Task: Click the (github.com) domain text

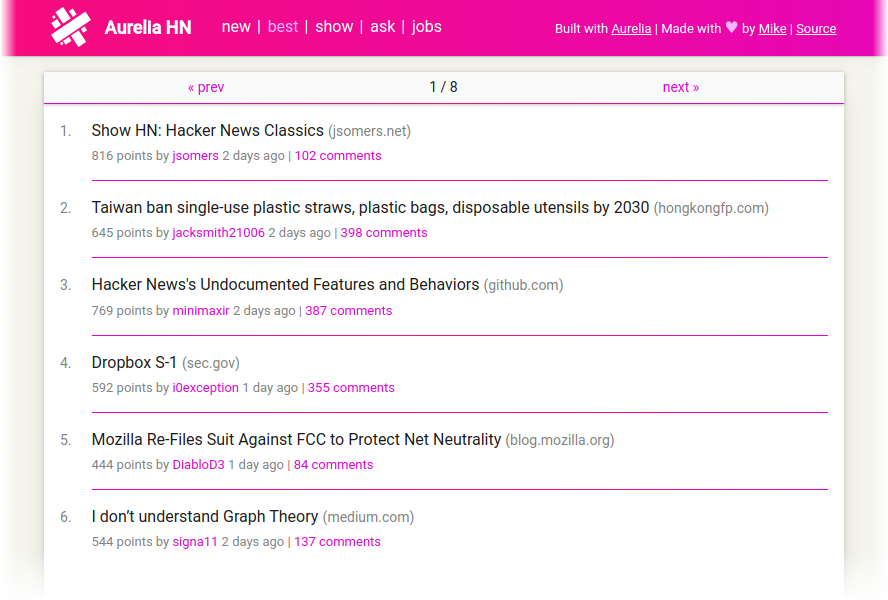Action: 523,286
